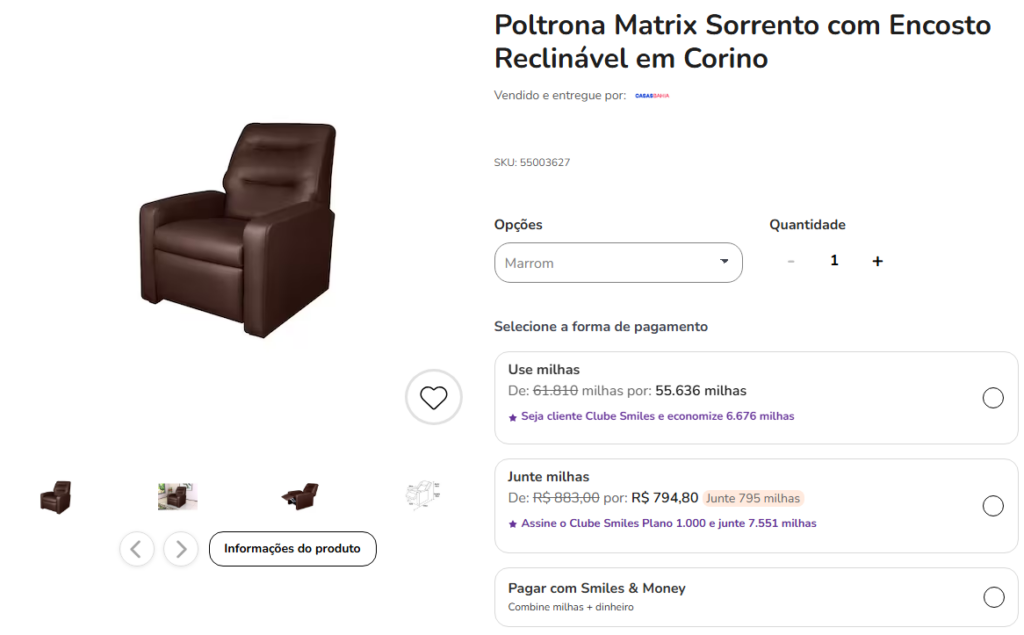Select the 'Use milhas' payment option
Image resolution: width=1024 pixels, height=635 pixels.
coord(993,397)
